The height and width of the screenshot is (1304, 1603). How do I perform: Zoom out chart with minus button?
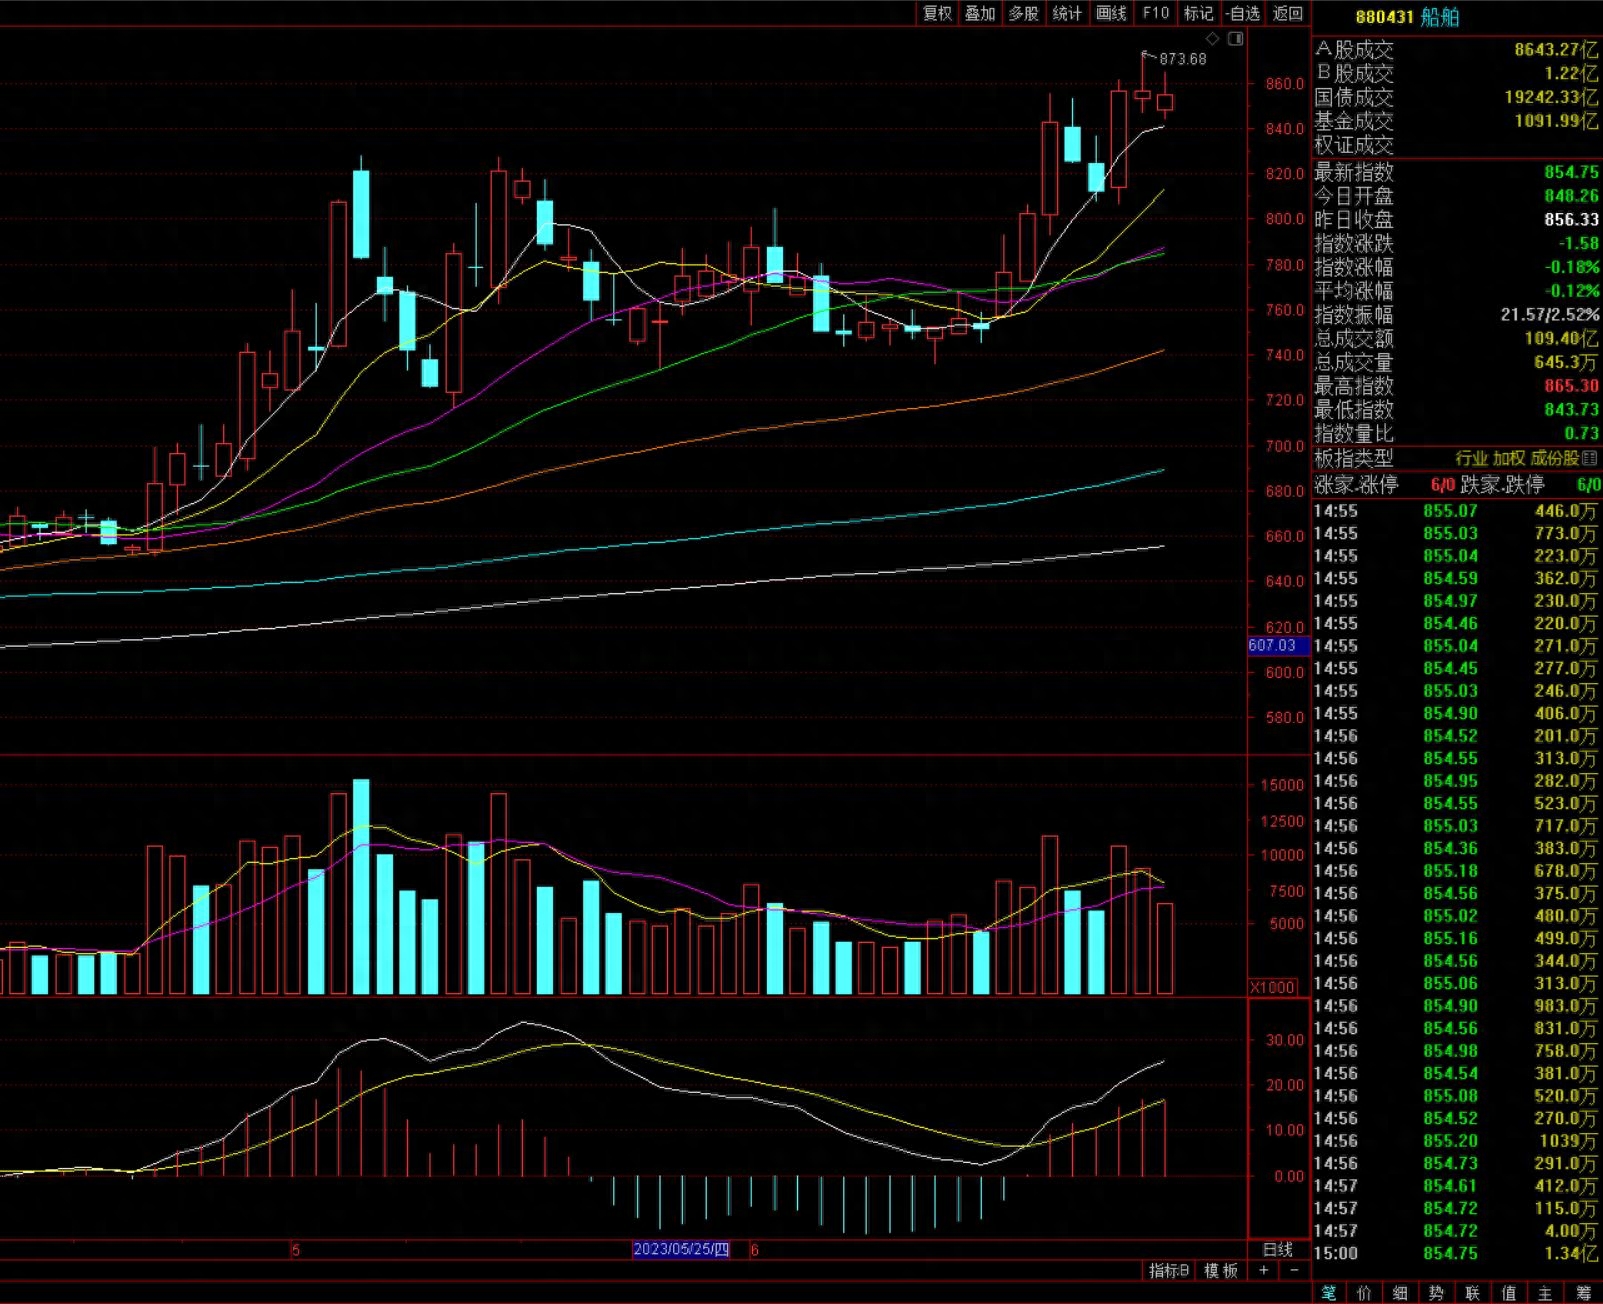click(x=1294, y=1270)
